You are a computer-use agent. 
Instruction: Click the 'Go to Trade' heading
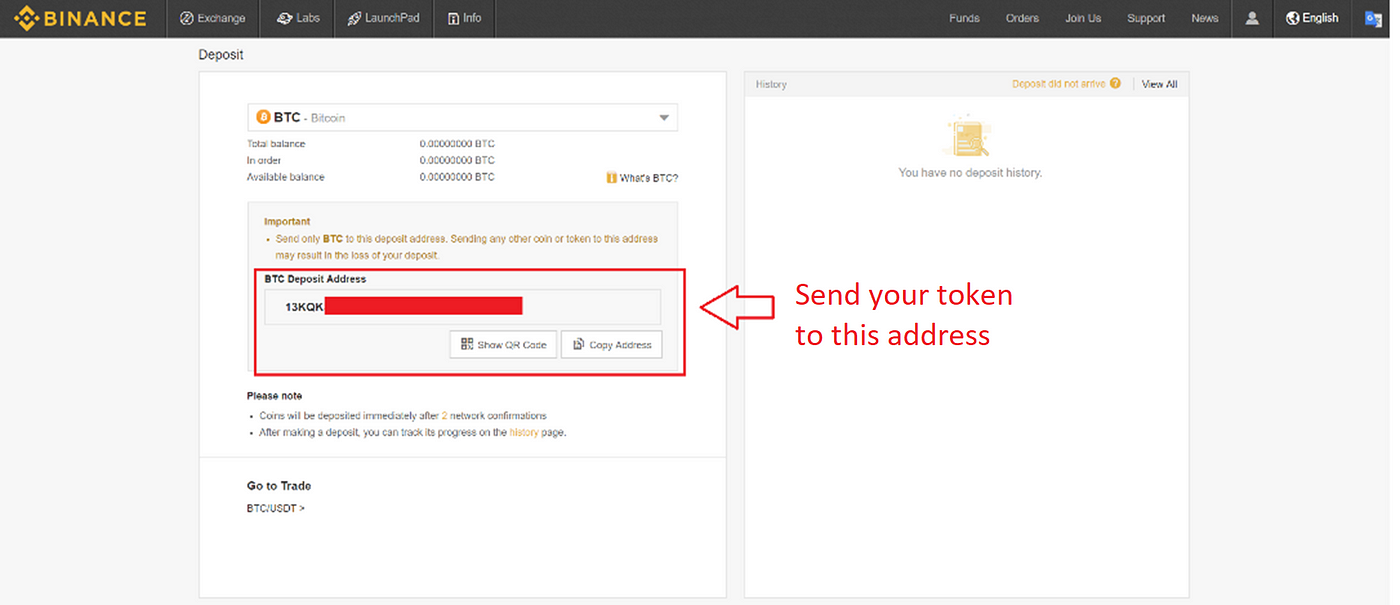(279, 486)
